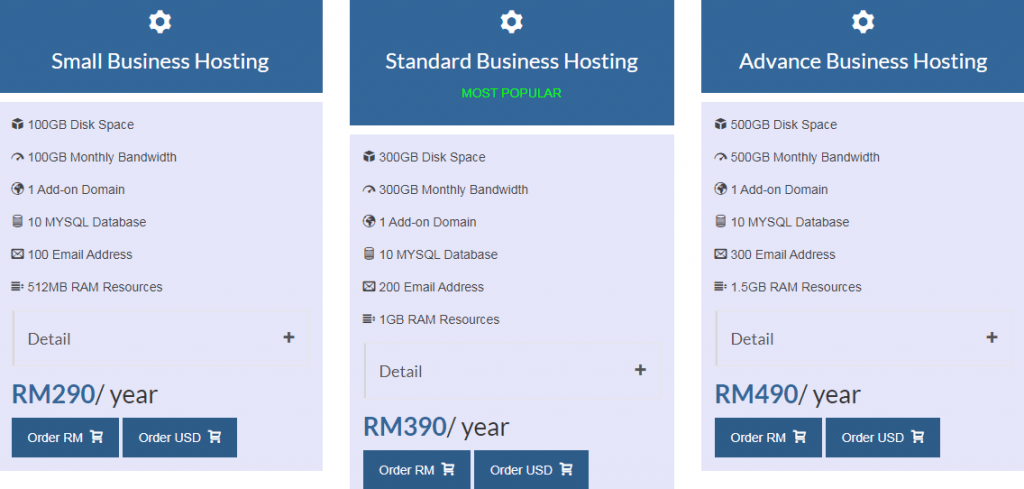Click the 300GB Monthly Bandwidth text
Image resolution: width=1024 pixels, height=489 pixels.
453,189
